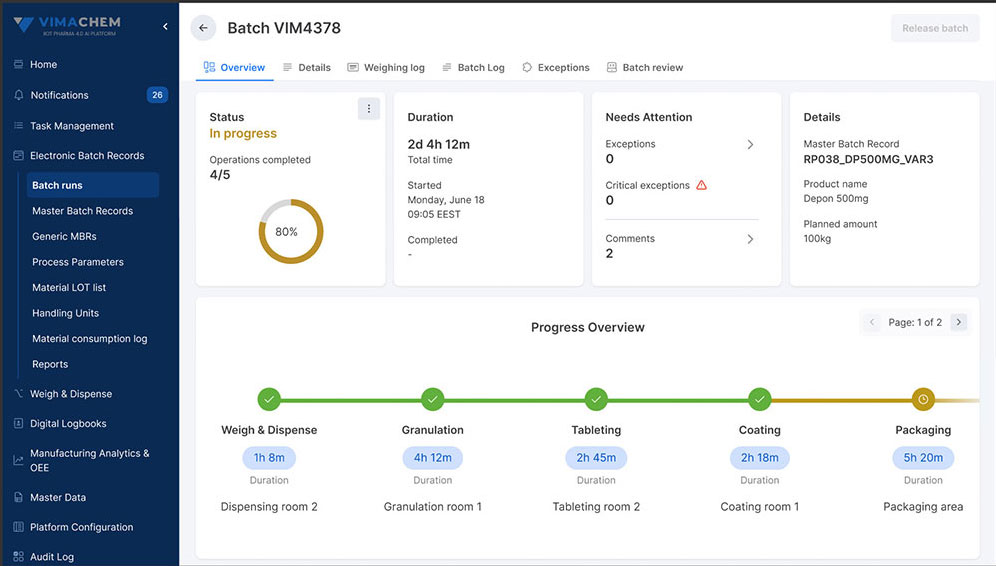Click the Notifications bell icon

click(x=19, y=95)
